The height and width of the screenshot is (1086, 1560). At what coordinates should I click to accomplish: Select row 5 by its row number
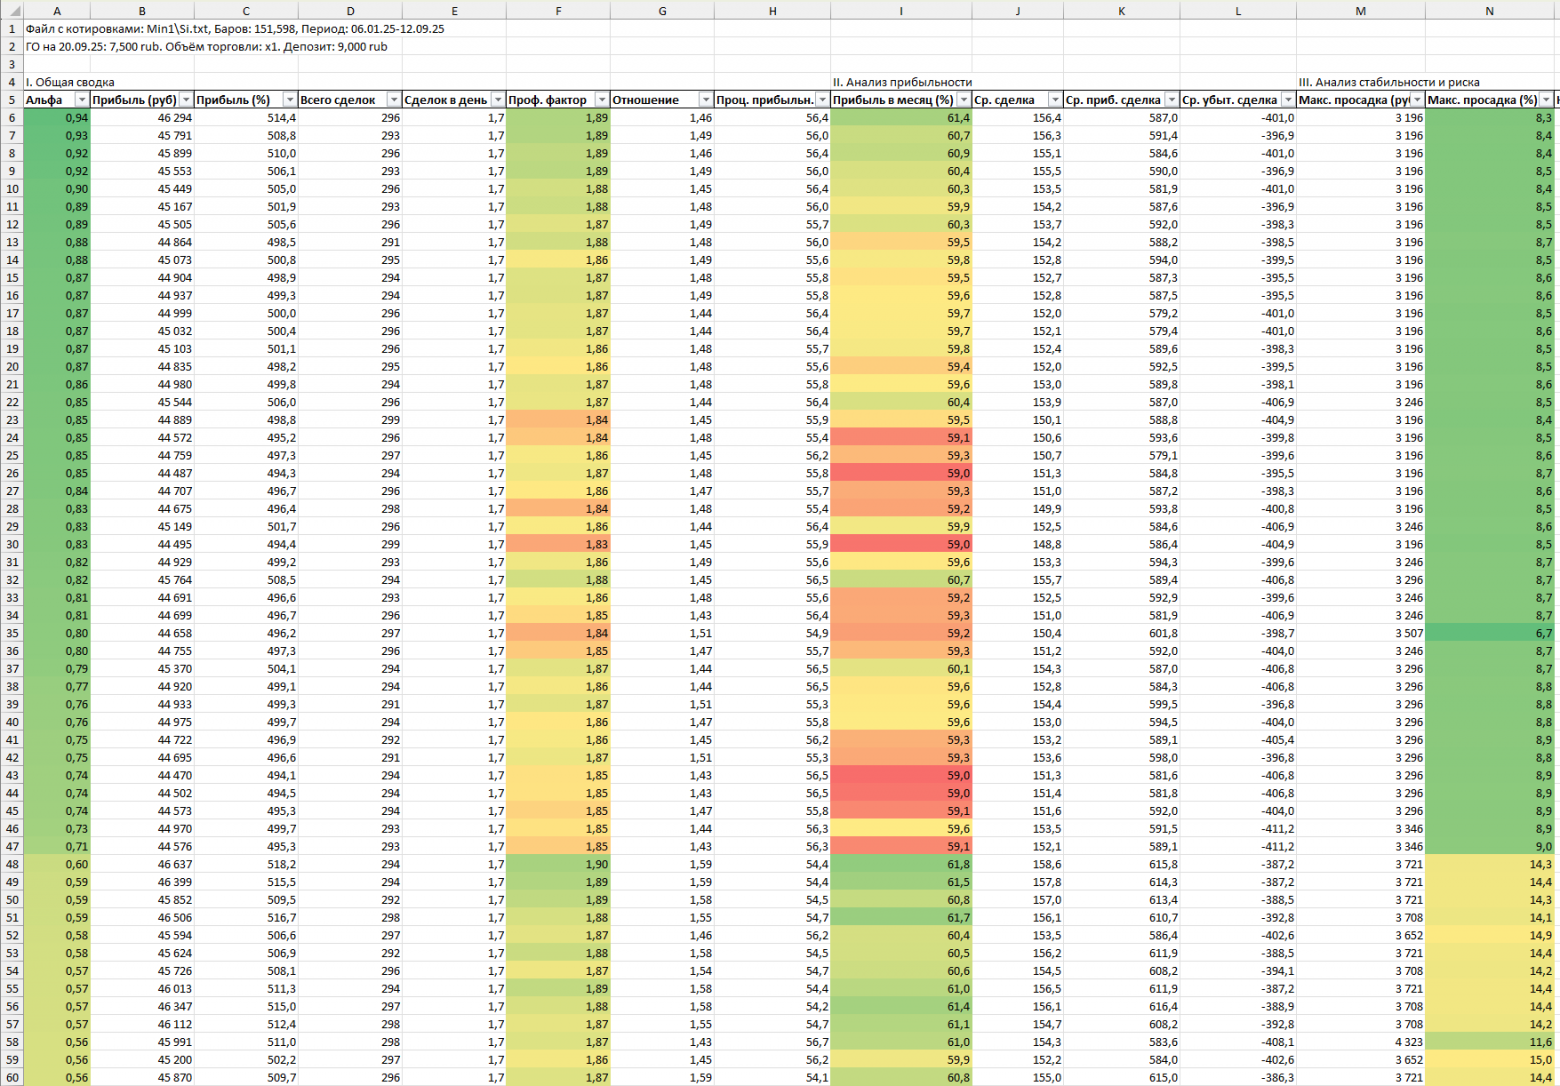(x=12, y=100)
